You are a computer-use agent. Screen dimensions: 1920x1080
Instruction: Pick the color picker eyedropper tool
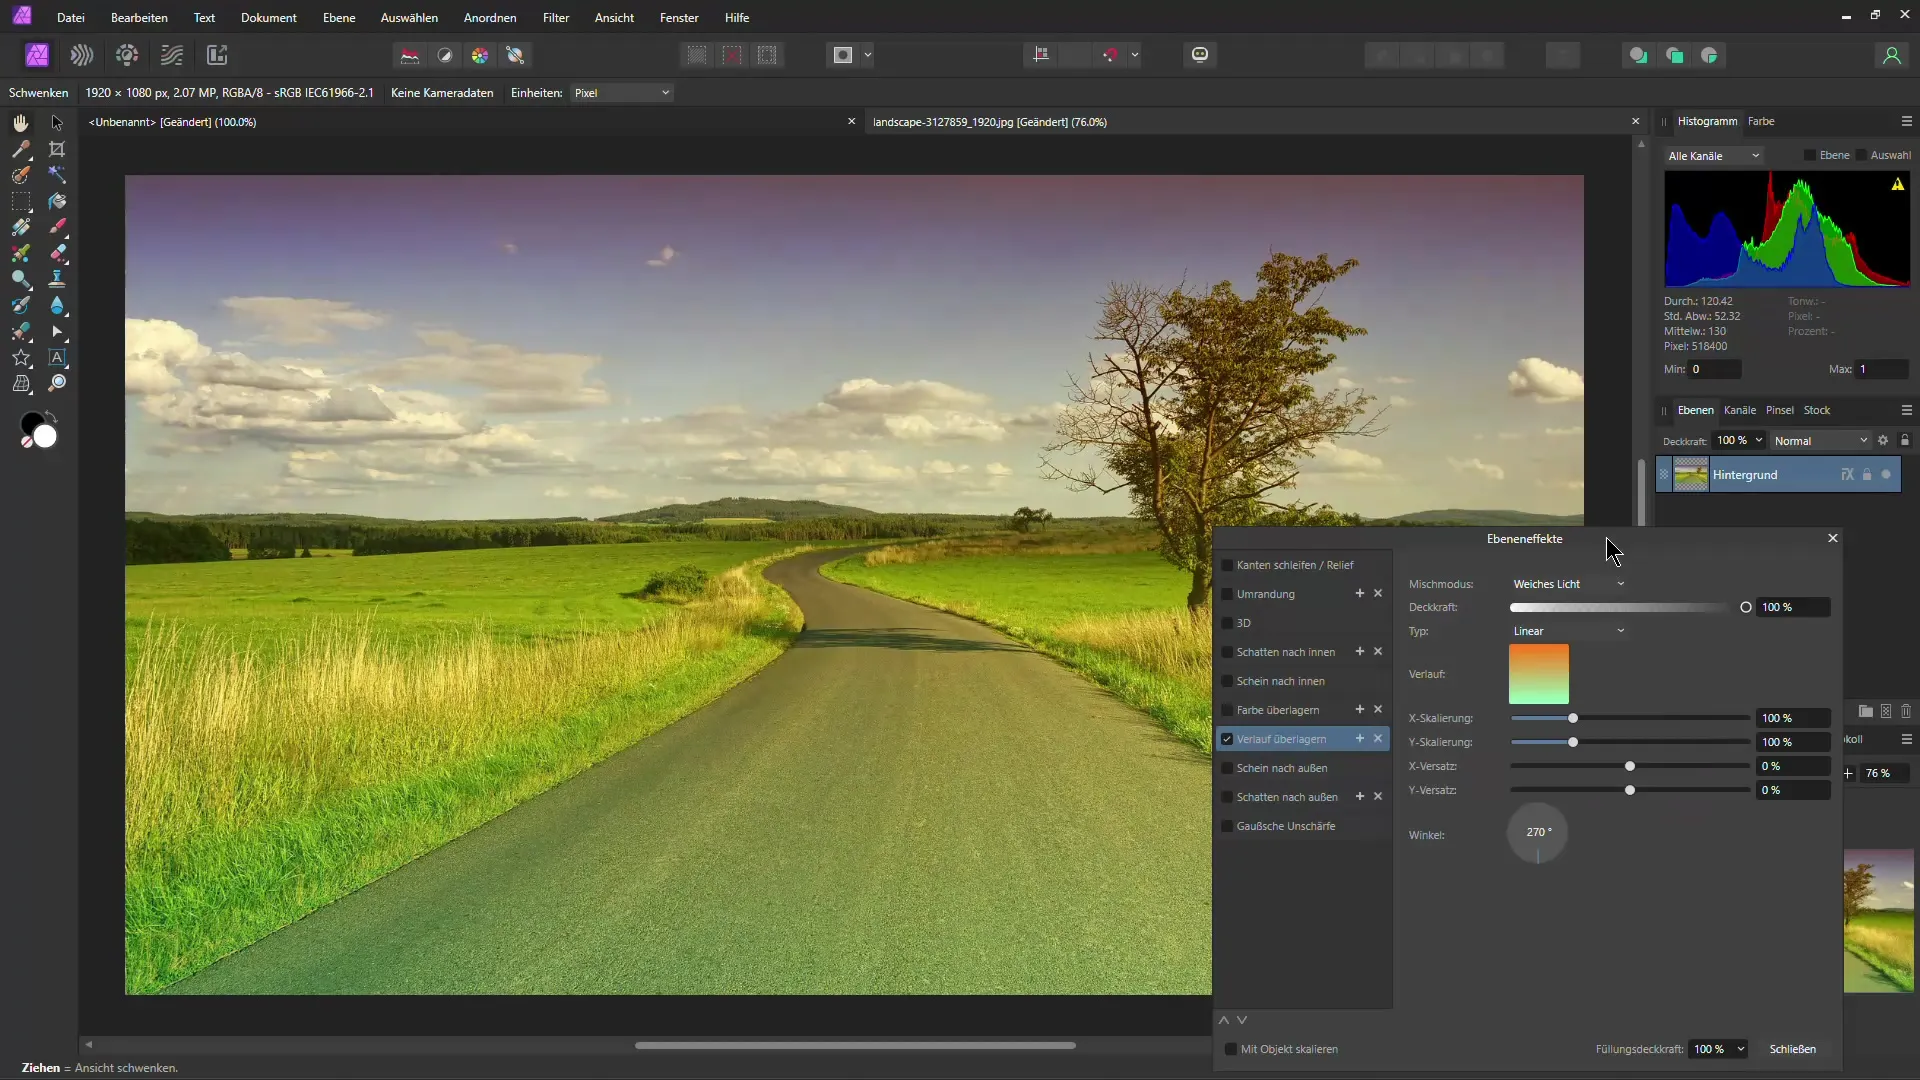tap(20, 149)
